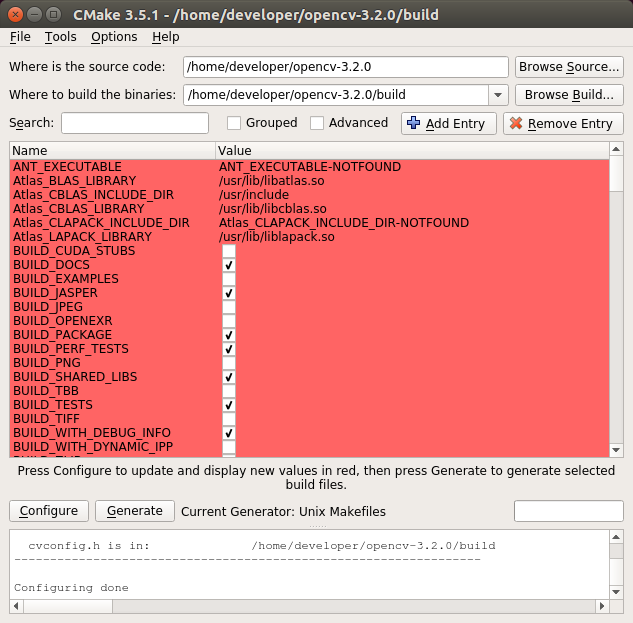Click the progress bar beside Current Generator
This screenshot has width=633, height=623.
[x=568, y=511]
